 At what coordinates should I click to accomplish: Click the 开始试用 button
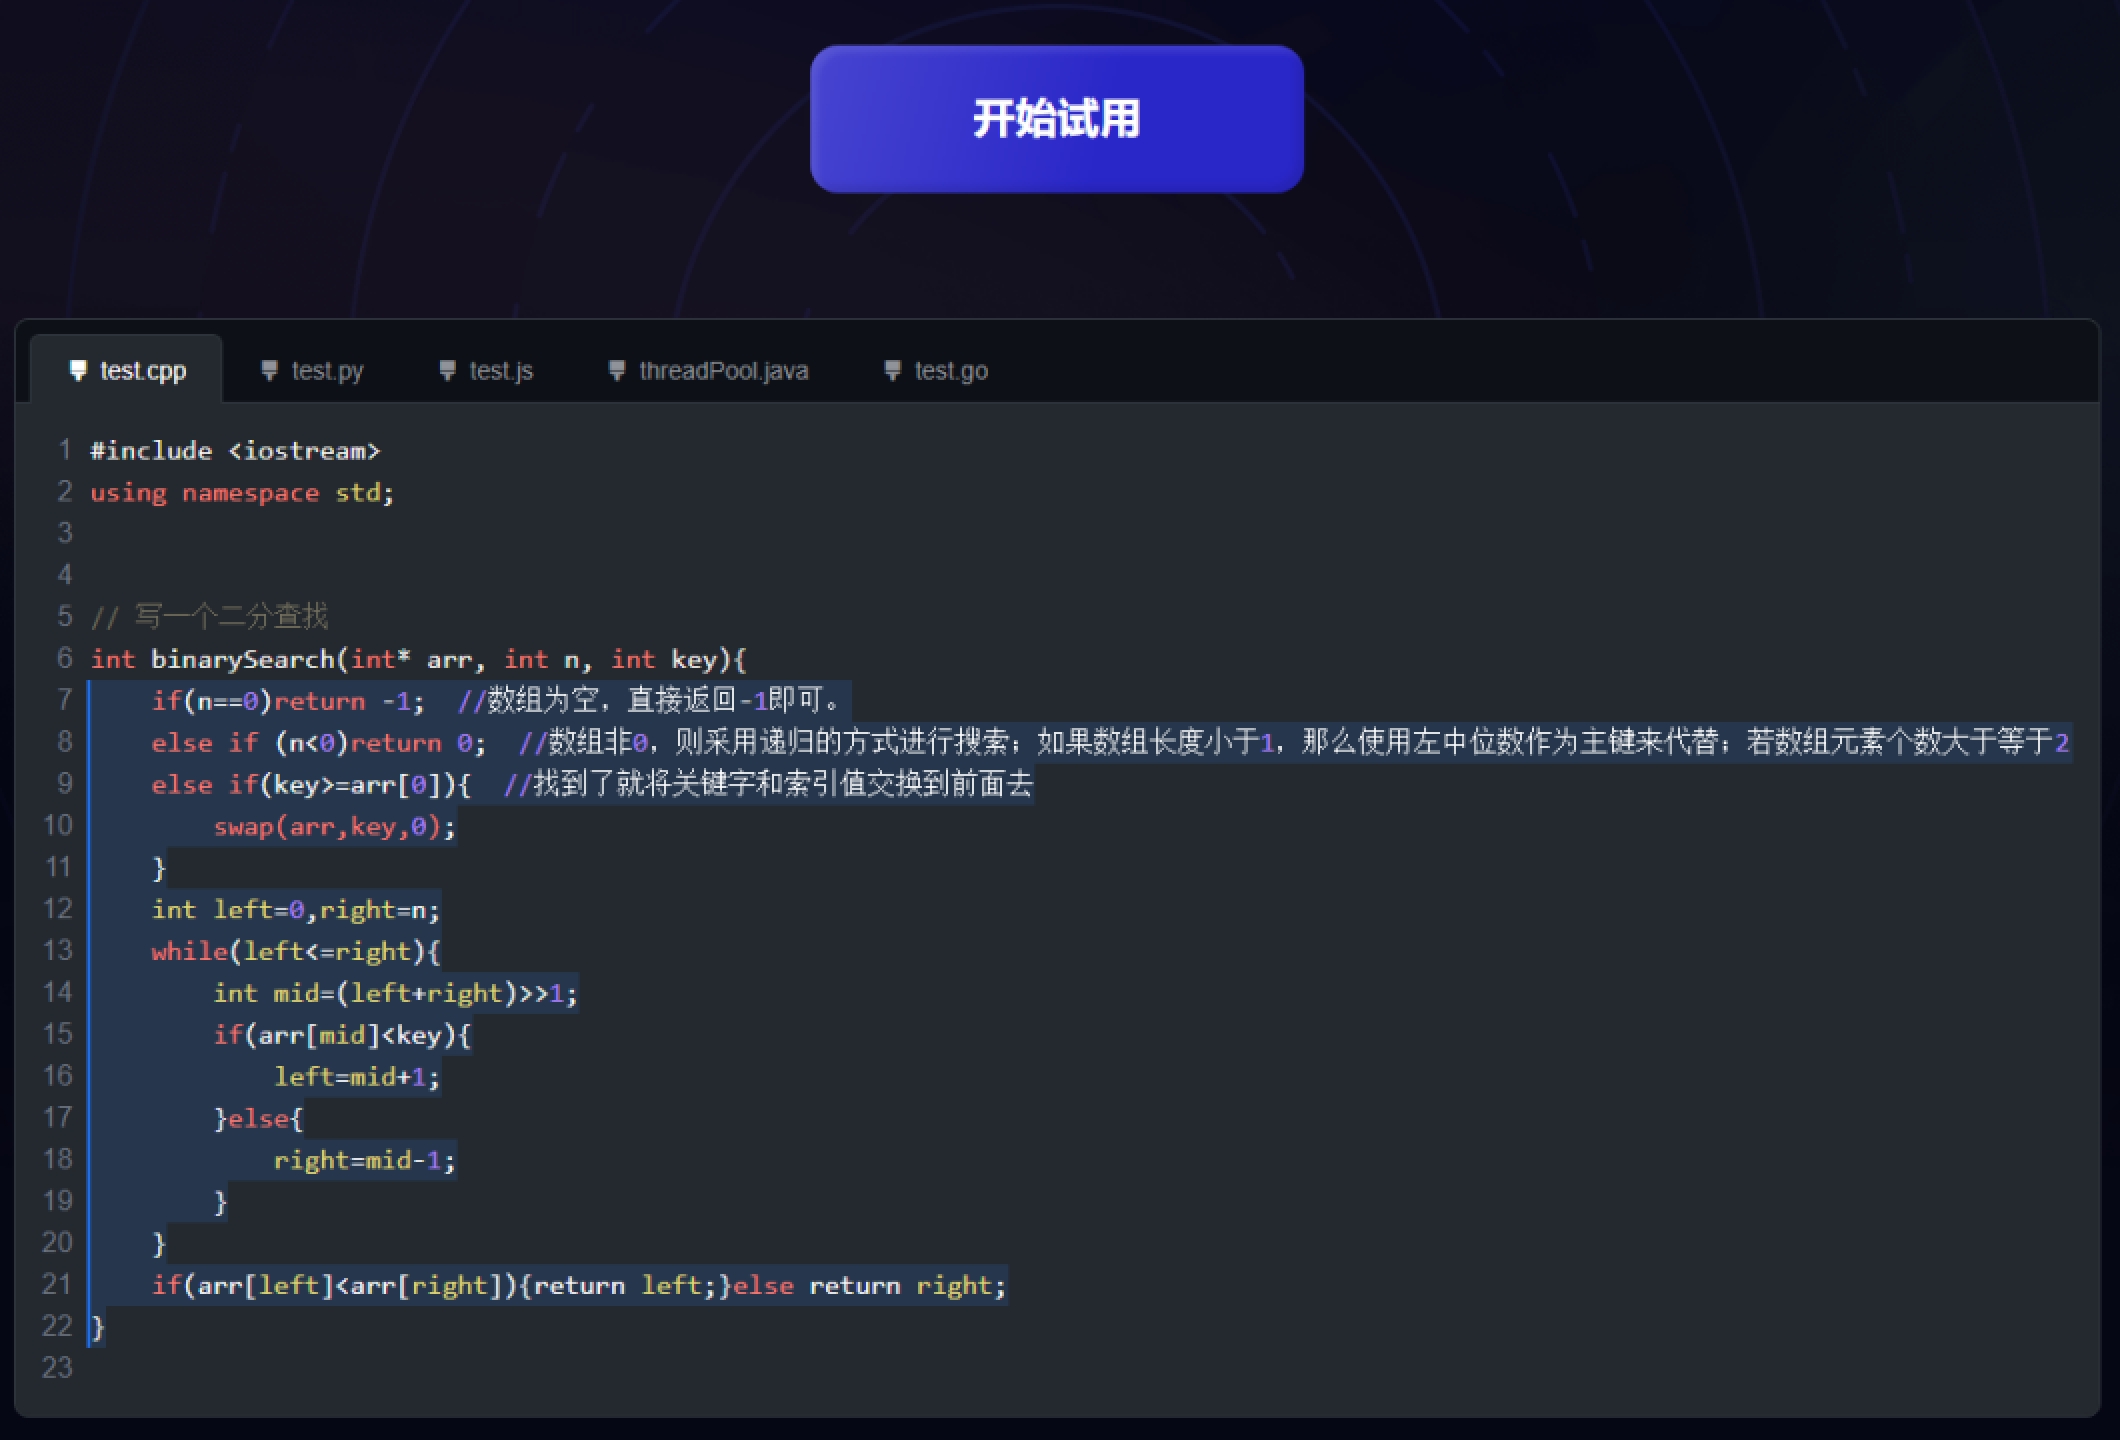pos(1056,119)
